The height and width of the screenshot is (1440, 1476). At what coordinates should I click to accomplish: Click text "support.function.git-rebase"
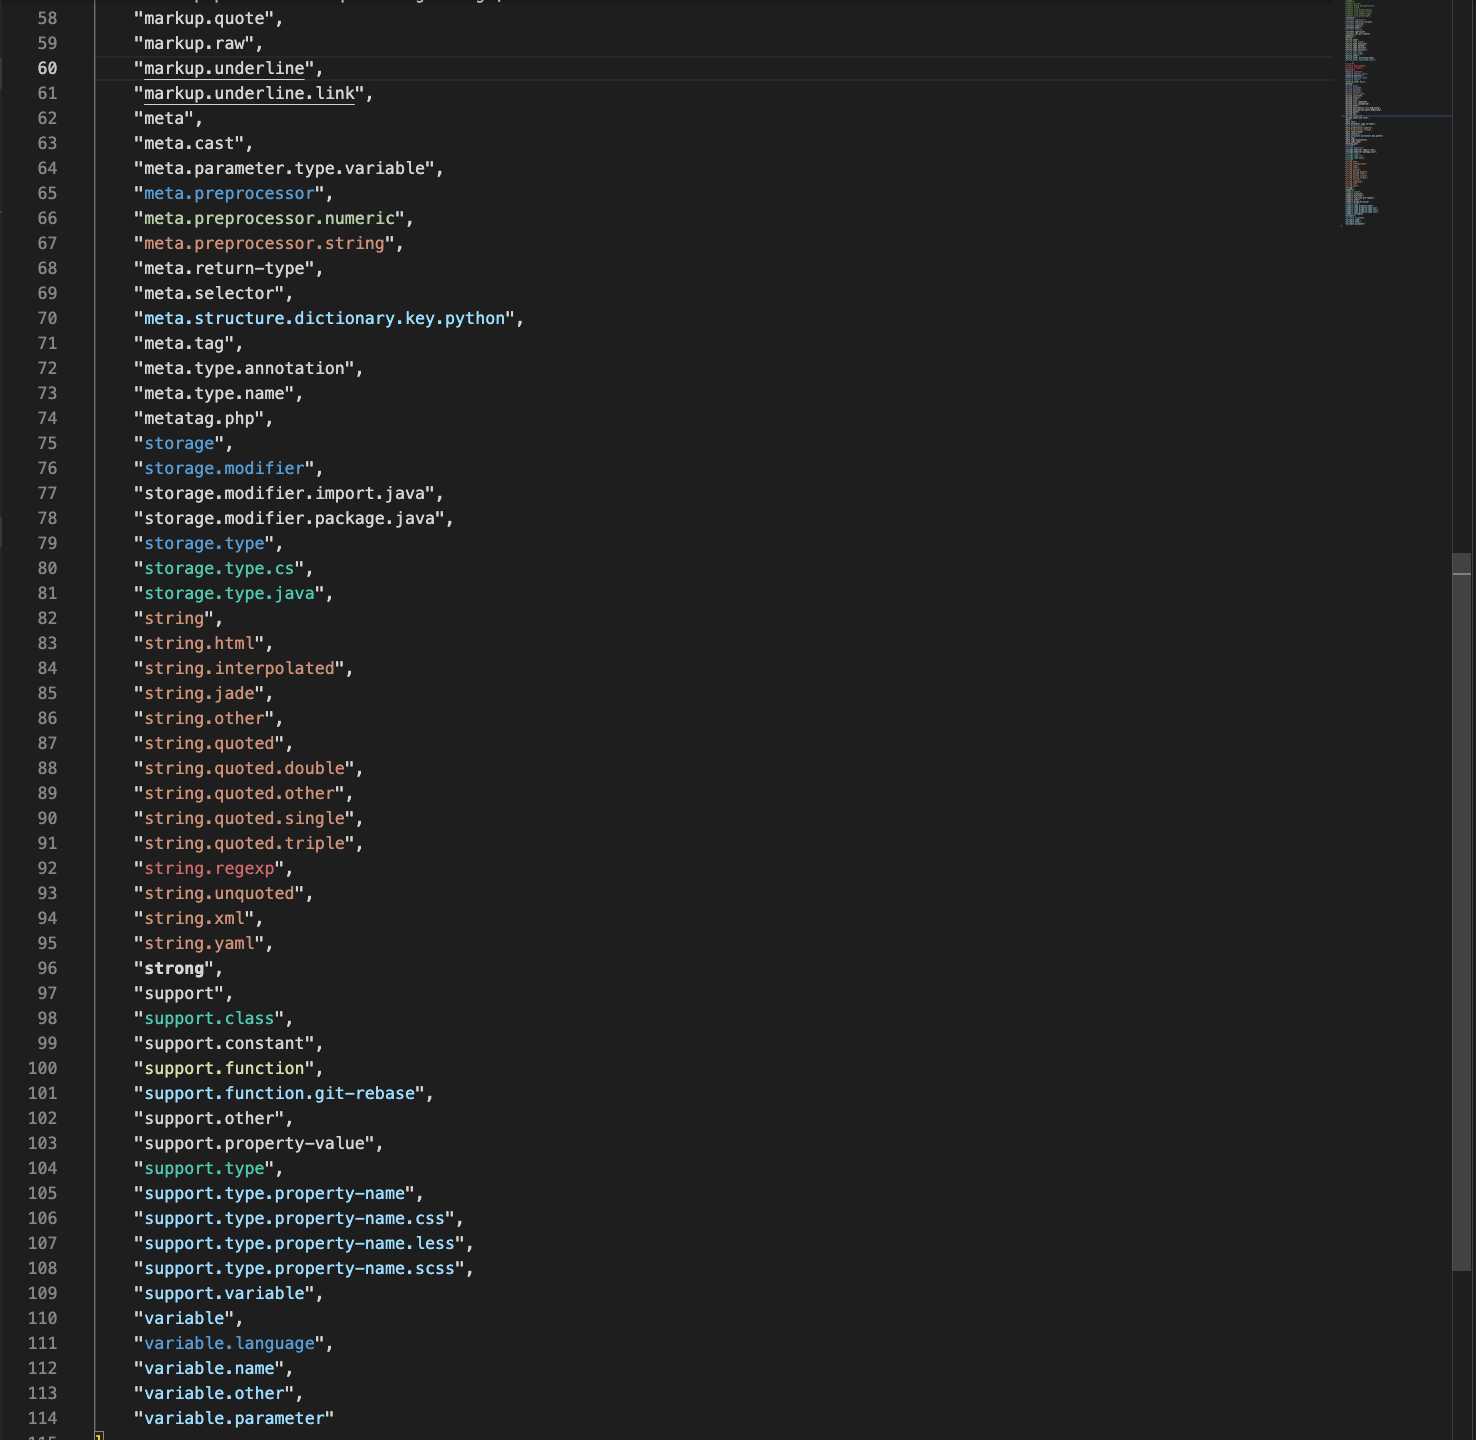click(x=280, y=1093)
